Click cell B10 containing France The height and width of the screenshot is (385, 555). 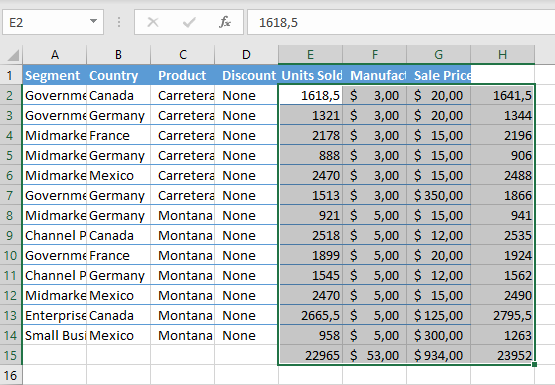[118, 255]
